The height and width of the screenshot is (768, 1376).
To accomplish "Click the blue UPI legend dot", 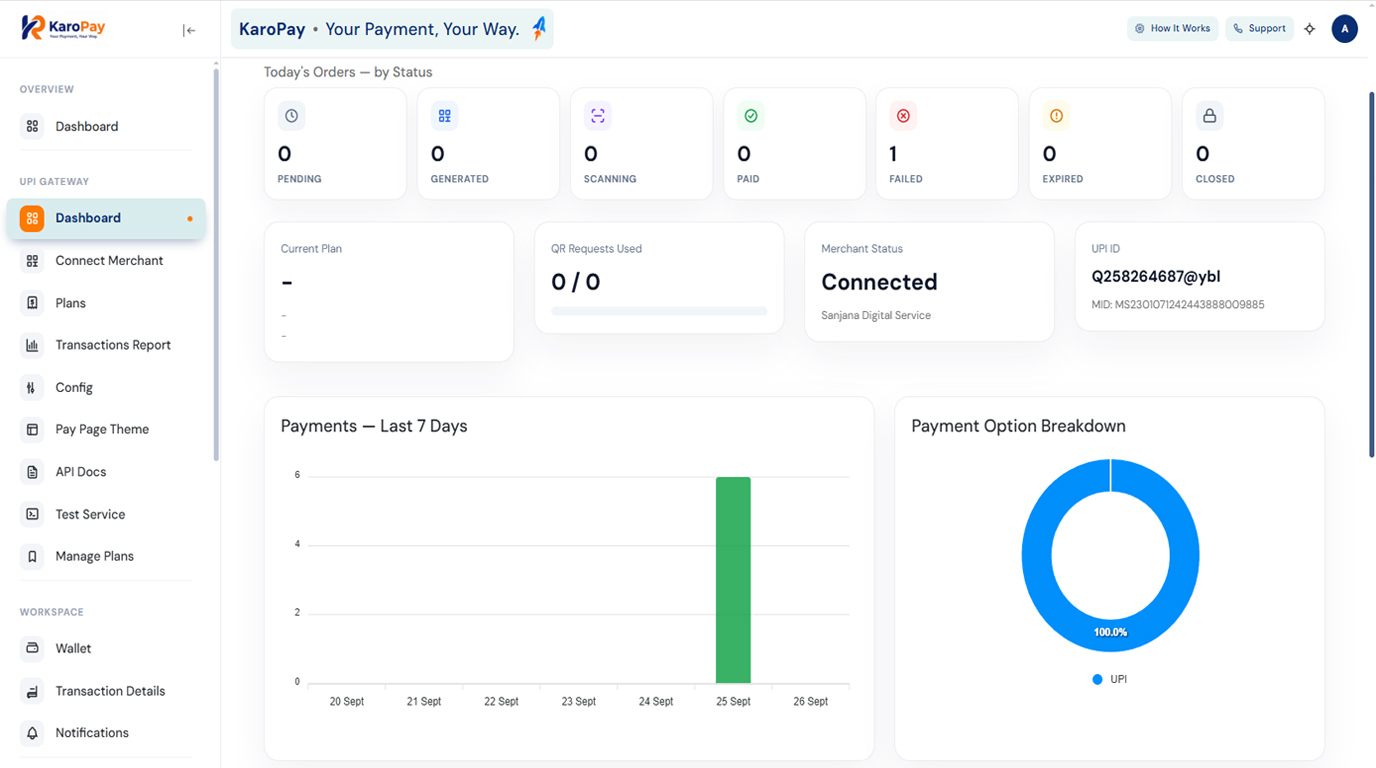I will 1097,679.
